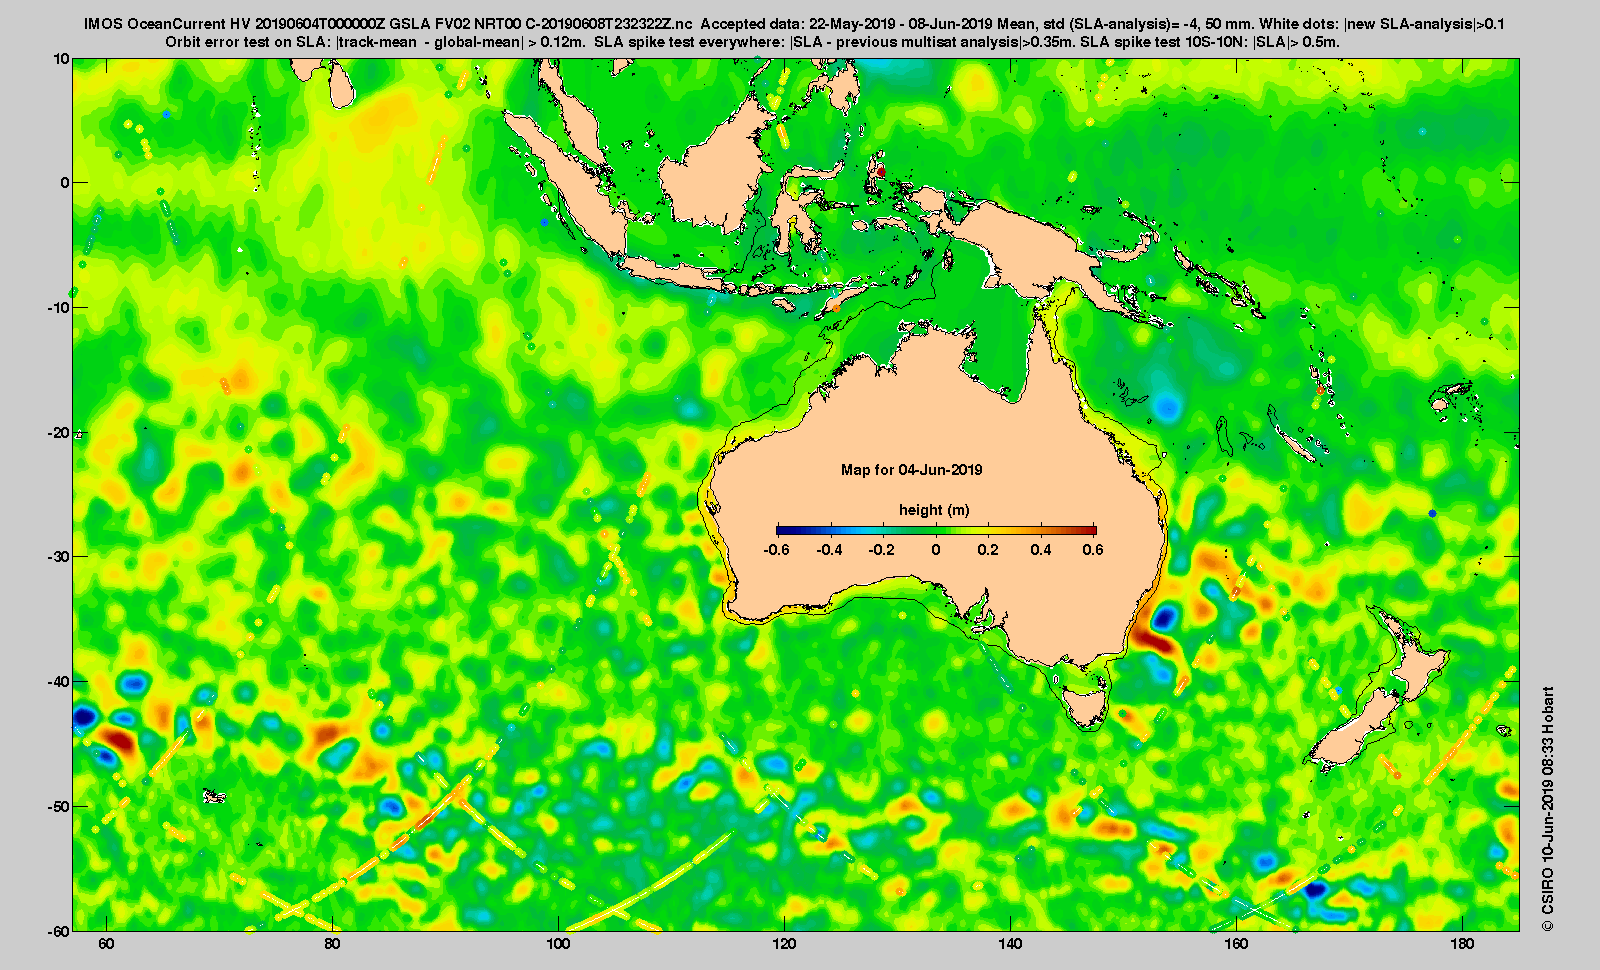Screen dimensions: 1600x970
Task: Click the latitude axis label '-20'
Action: tap(60, 432)
